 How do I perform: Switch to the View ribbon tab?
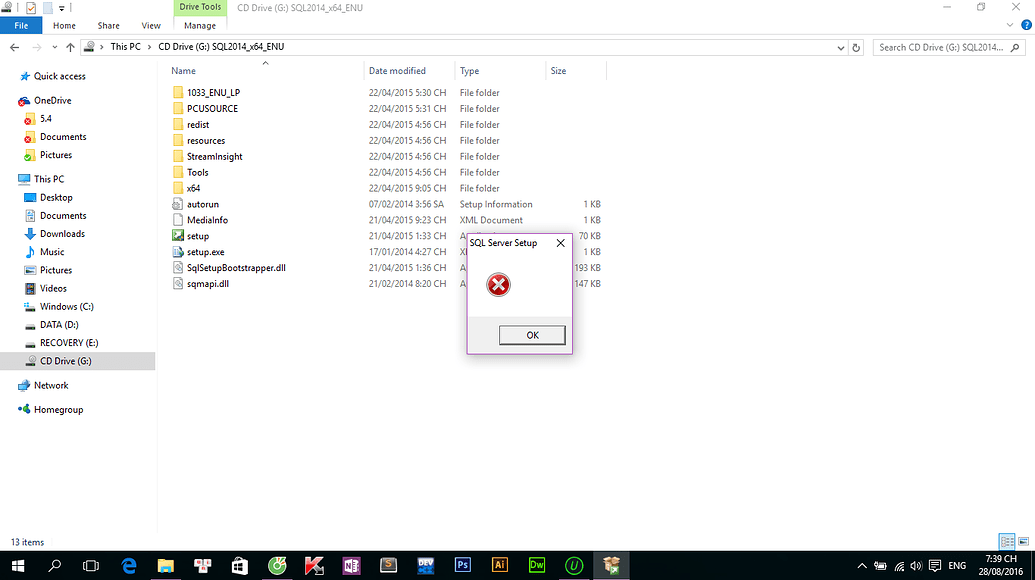[151, 26]
